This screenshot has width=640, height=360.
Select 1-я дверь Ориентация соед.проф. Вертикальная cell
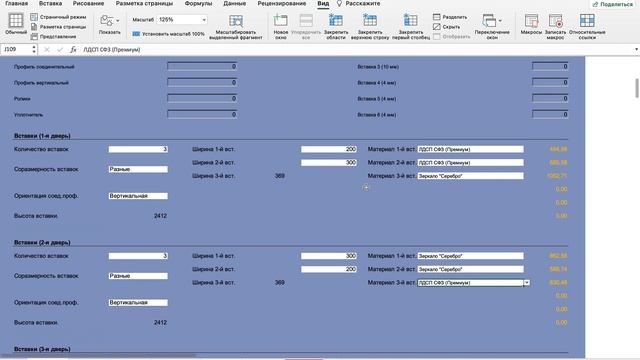tap(138, 196)
